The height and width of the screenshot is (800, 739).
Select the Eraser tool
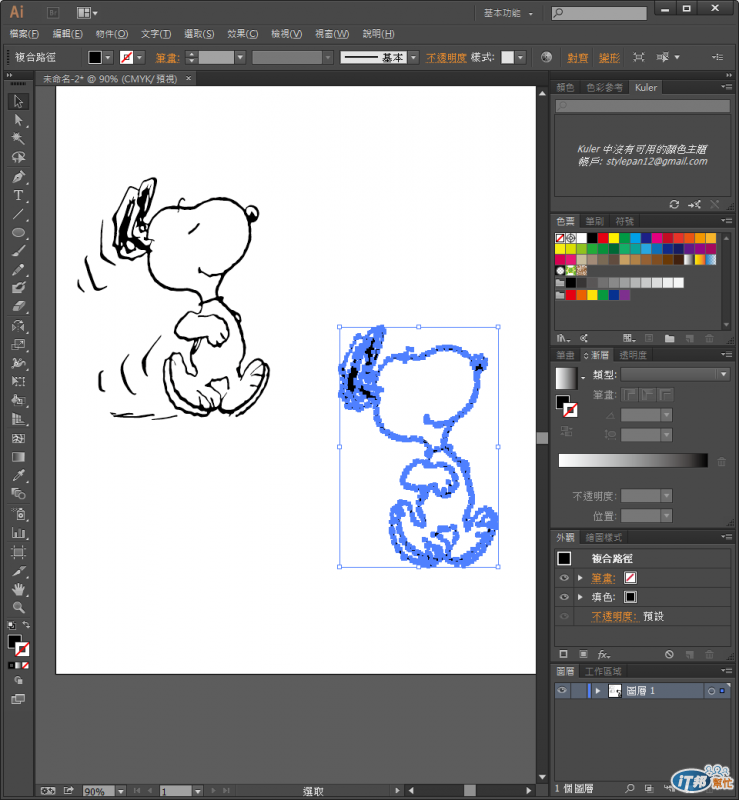18,307
